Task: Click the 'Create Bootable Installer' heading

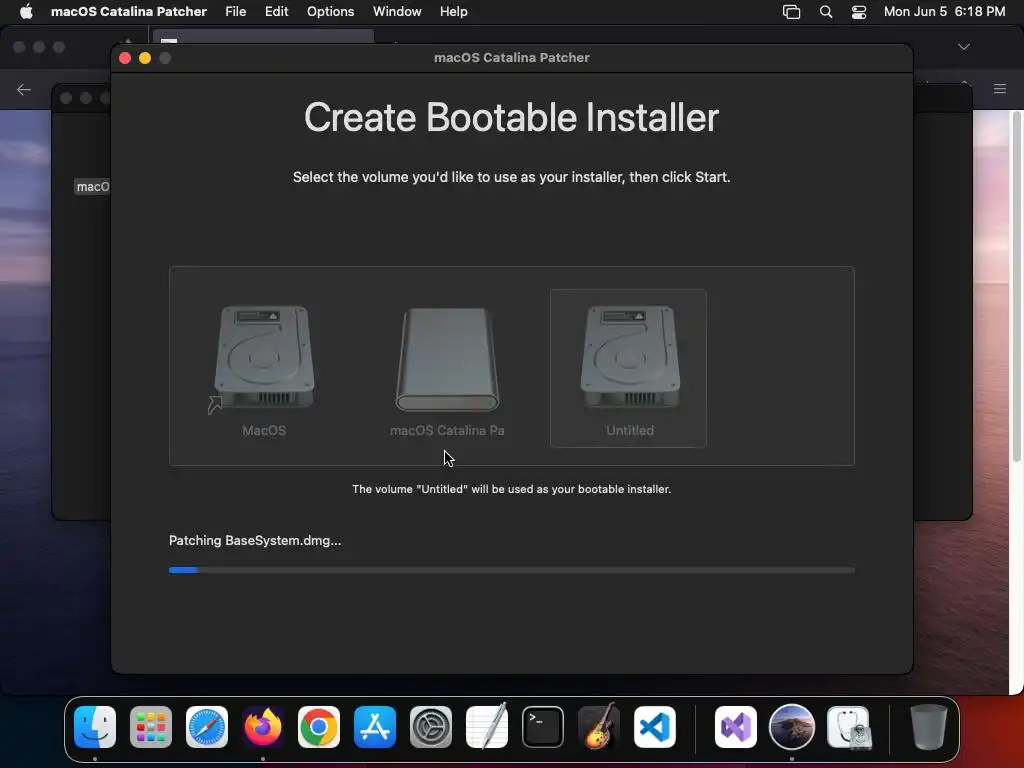Action: pyautogui.click(x=511, y=118)
